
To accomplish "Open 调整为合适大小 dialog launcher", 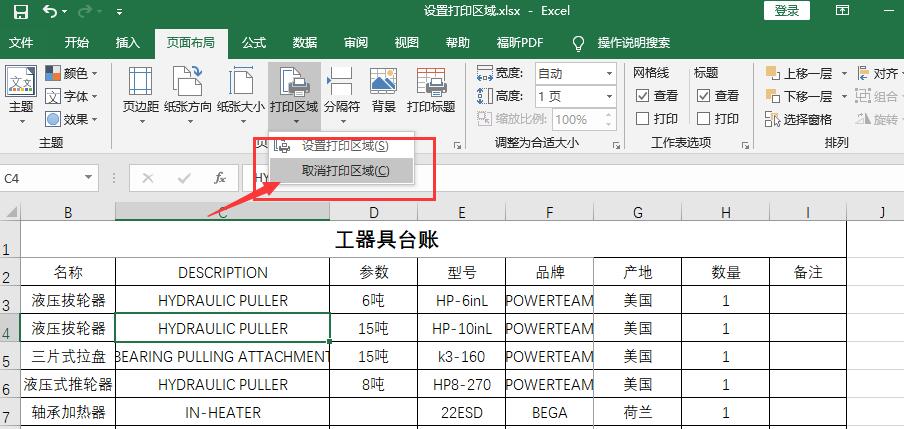I will (x=616, y=145).
